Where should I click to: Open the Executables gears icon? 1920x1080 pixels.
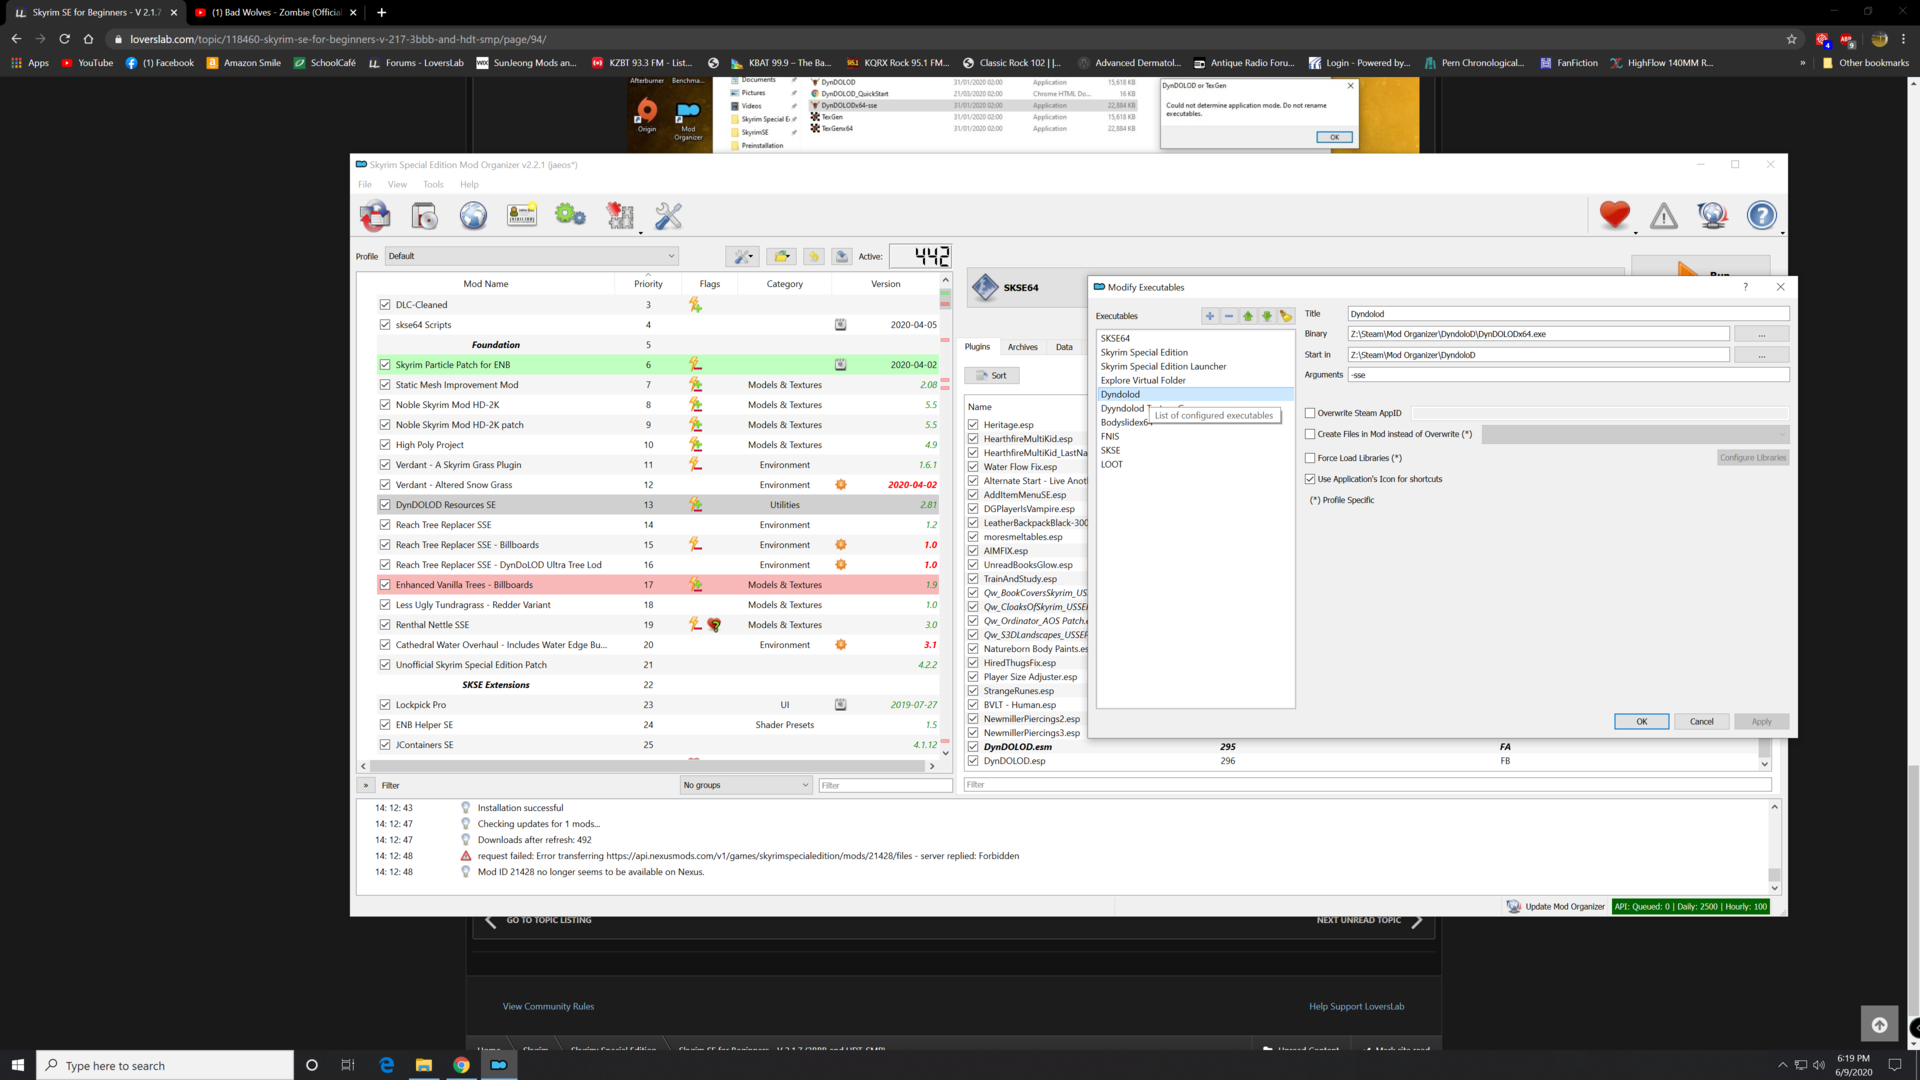pos(571,215)
